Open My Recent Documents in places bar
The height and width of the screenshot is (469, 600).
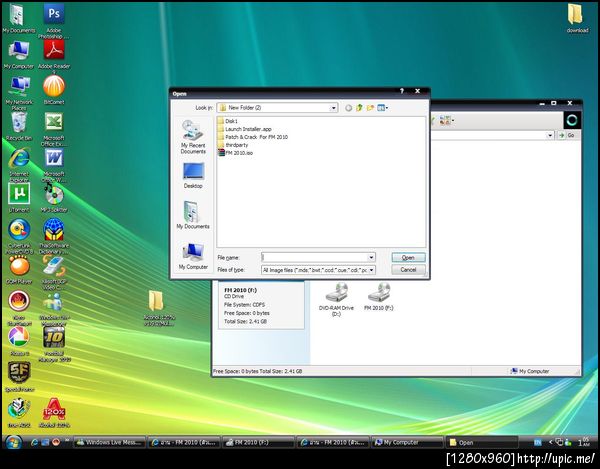point(193,137)
